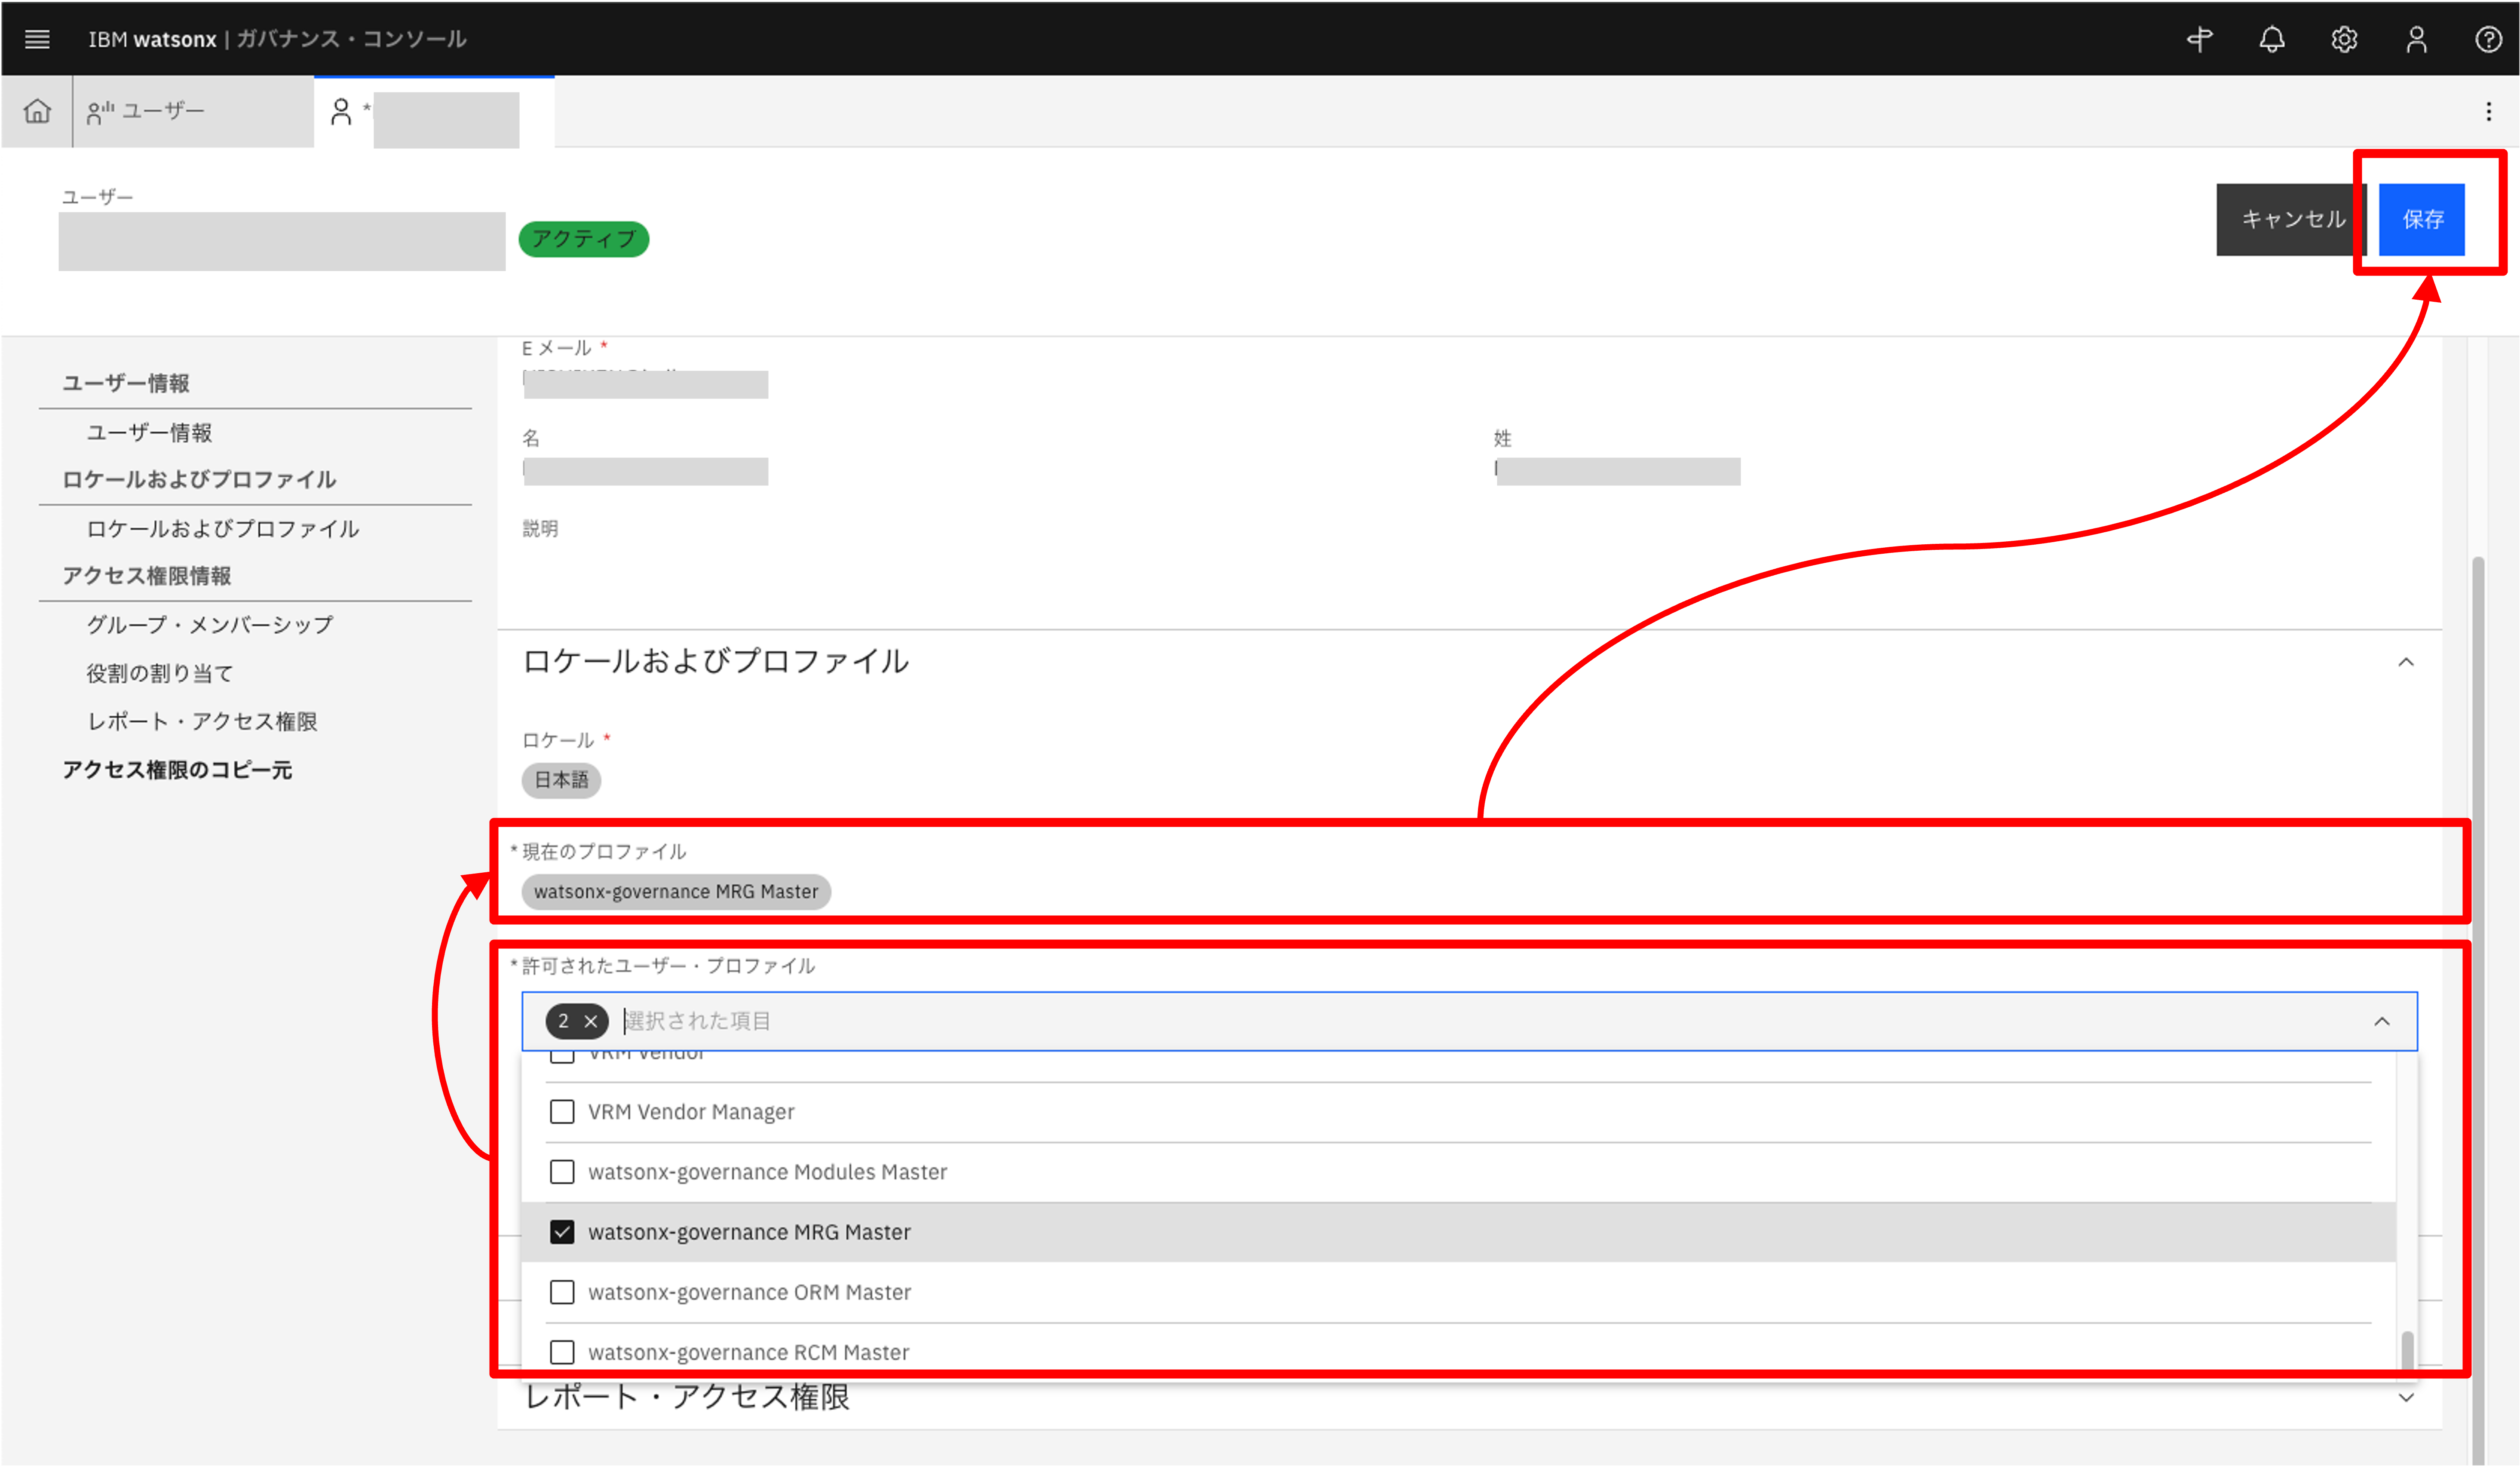Image resolution: width=2520 pixels, height=1466 pixels.
Task: Collapse the ロケールおよびプロファイル section
Action: point(2406,662)
